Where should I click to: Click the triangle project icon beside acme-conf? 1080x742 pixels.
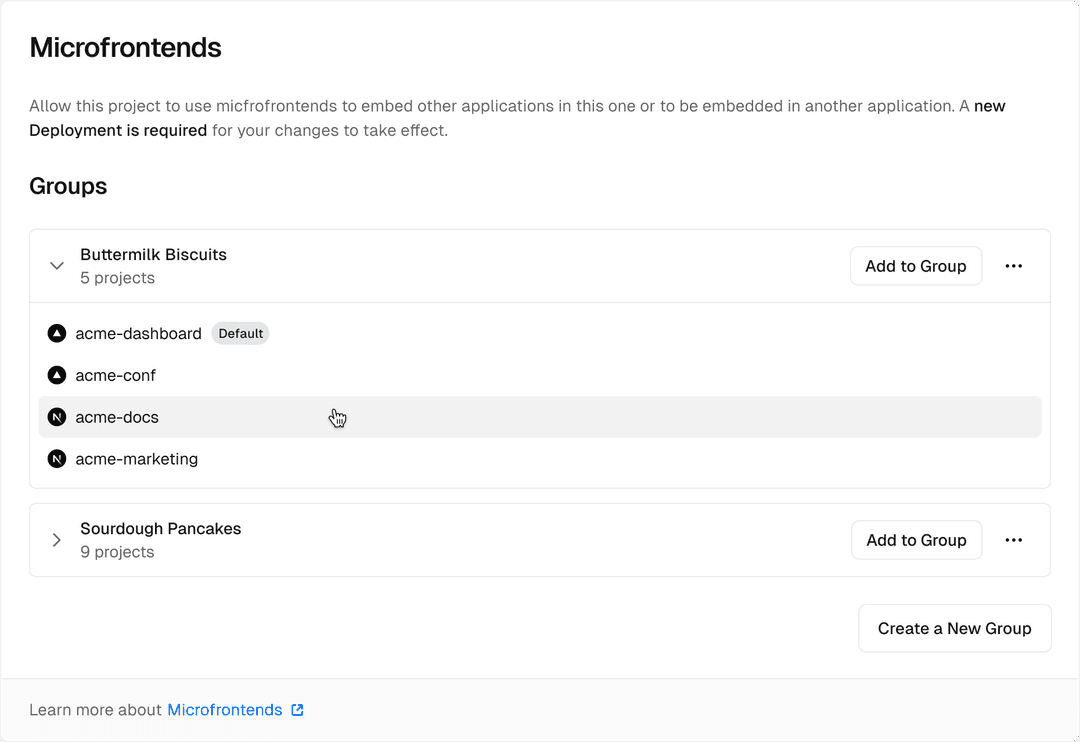click(x=56, y=375)
